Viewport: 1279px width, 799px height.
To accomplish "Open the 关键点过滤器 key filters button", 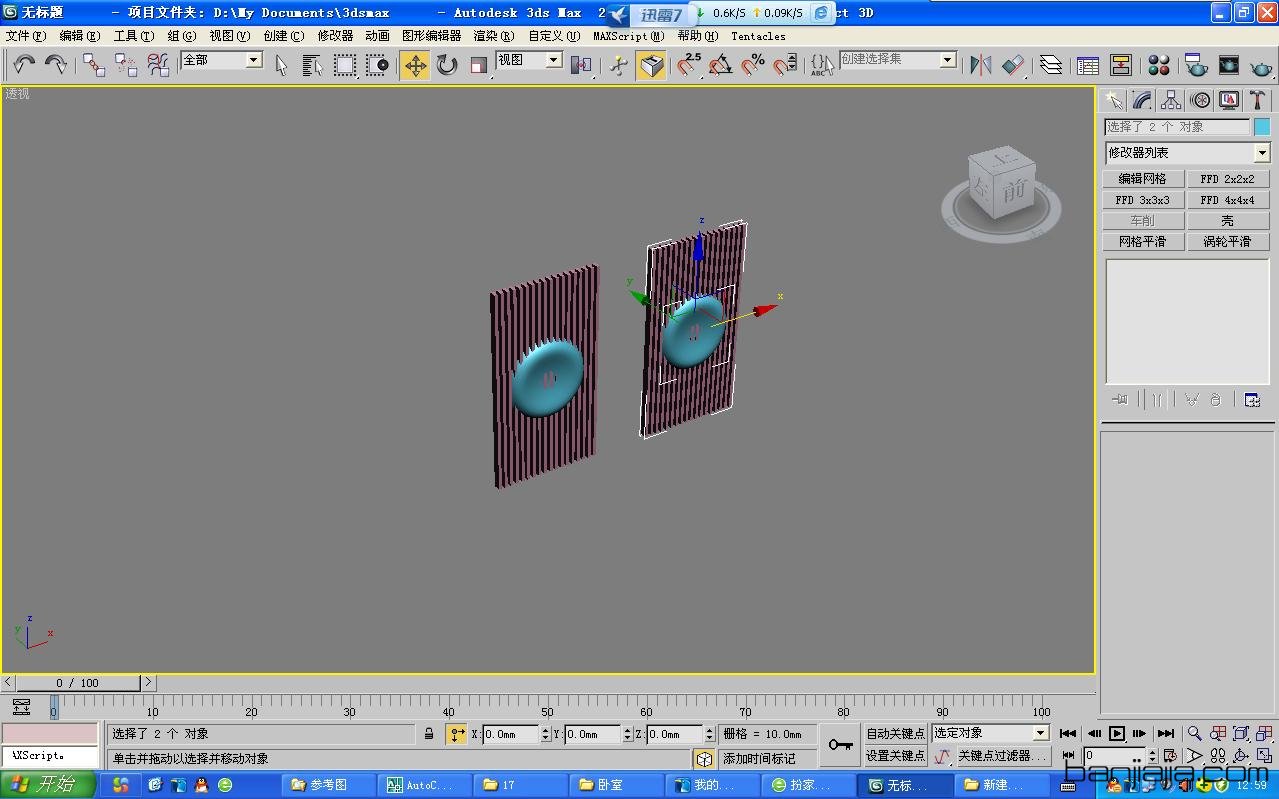I will coord(1003,756).
